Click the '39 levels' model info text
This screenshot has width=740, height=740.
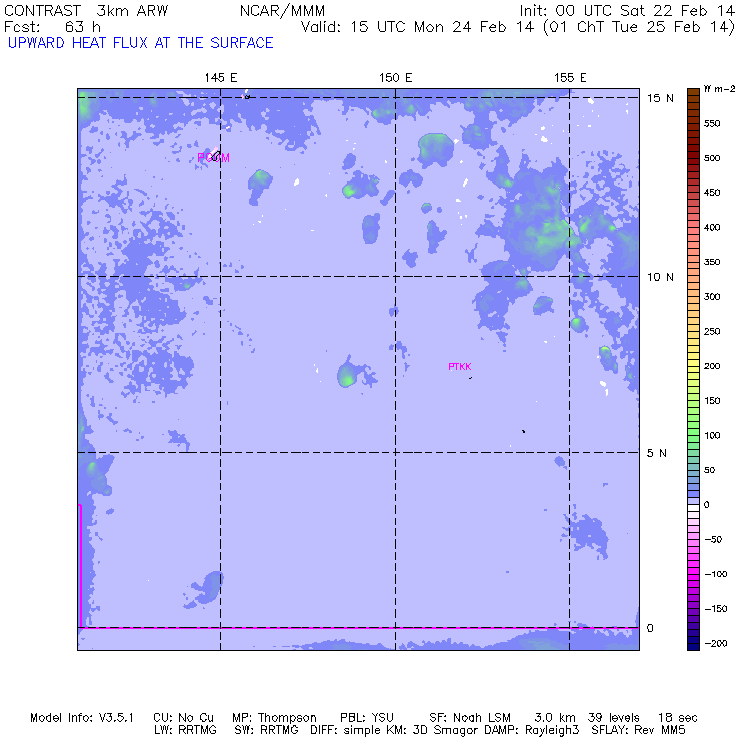(x=614, y=718)
